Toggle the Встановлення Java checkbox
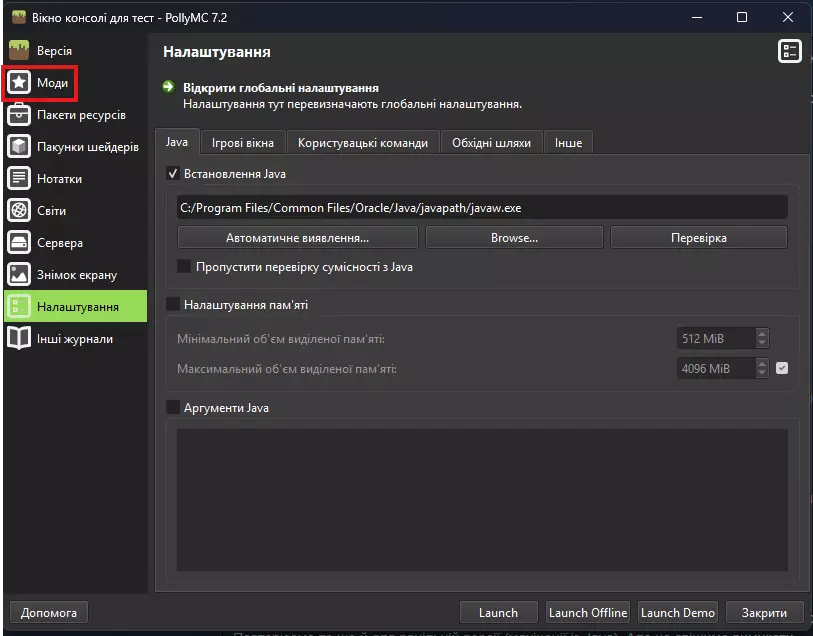Image resolution: width=813 pixels, height=636 pixels. pyautogui.click(x=173, y=174)
